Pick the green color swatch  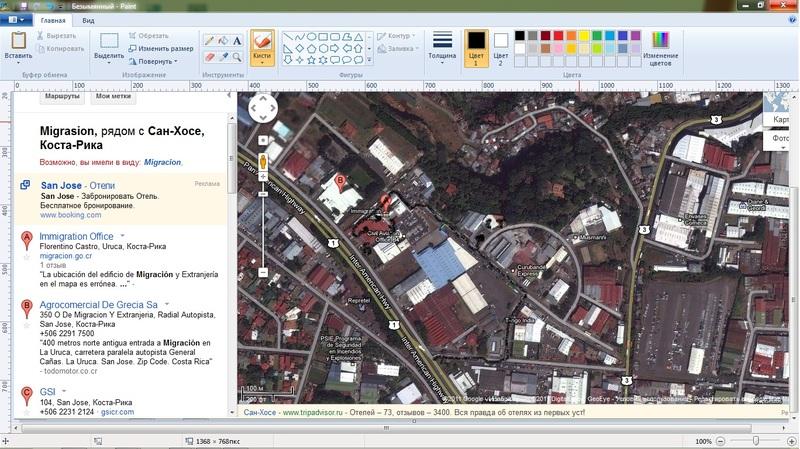point(597,35)
